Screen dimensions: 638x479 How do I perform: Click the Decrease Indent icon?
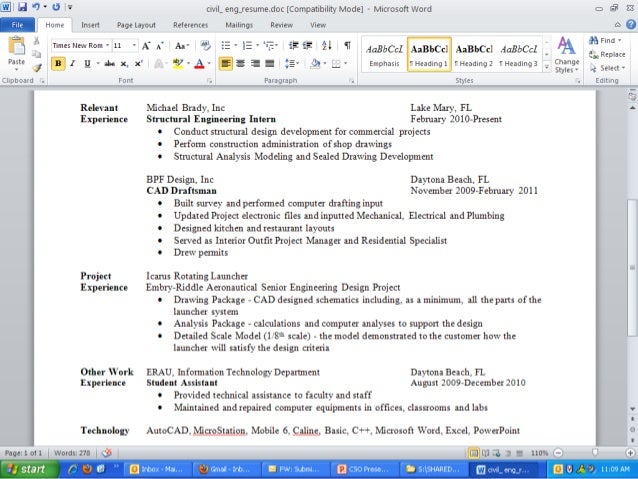pyautogui.click(x=293, y=45)
